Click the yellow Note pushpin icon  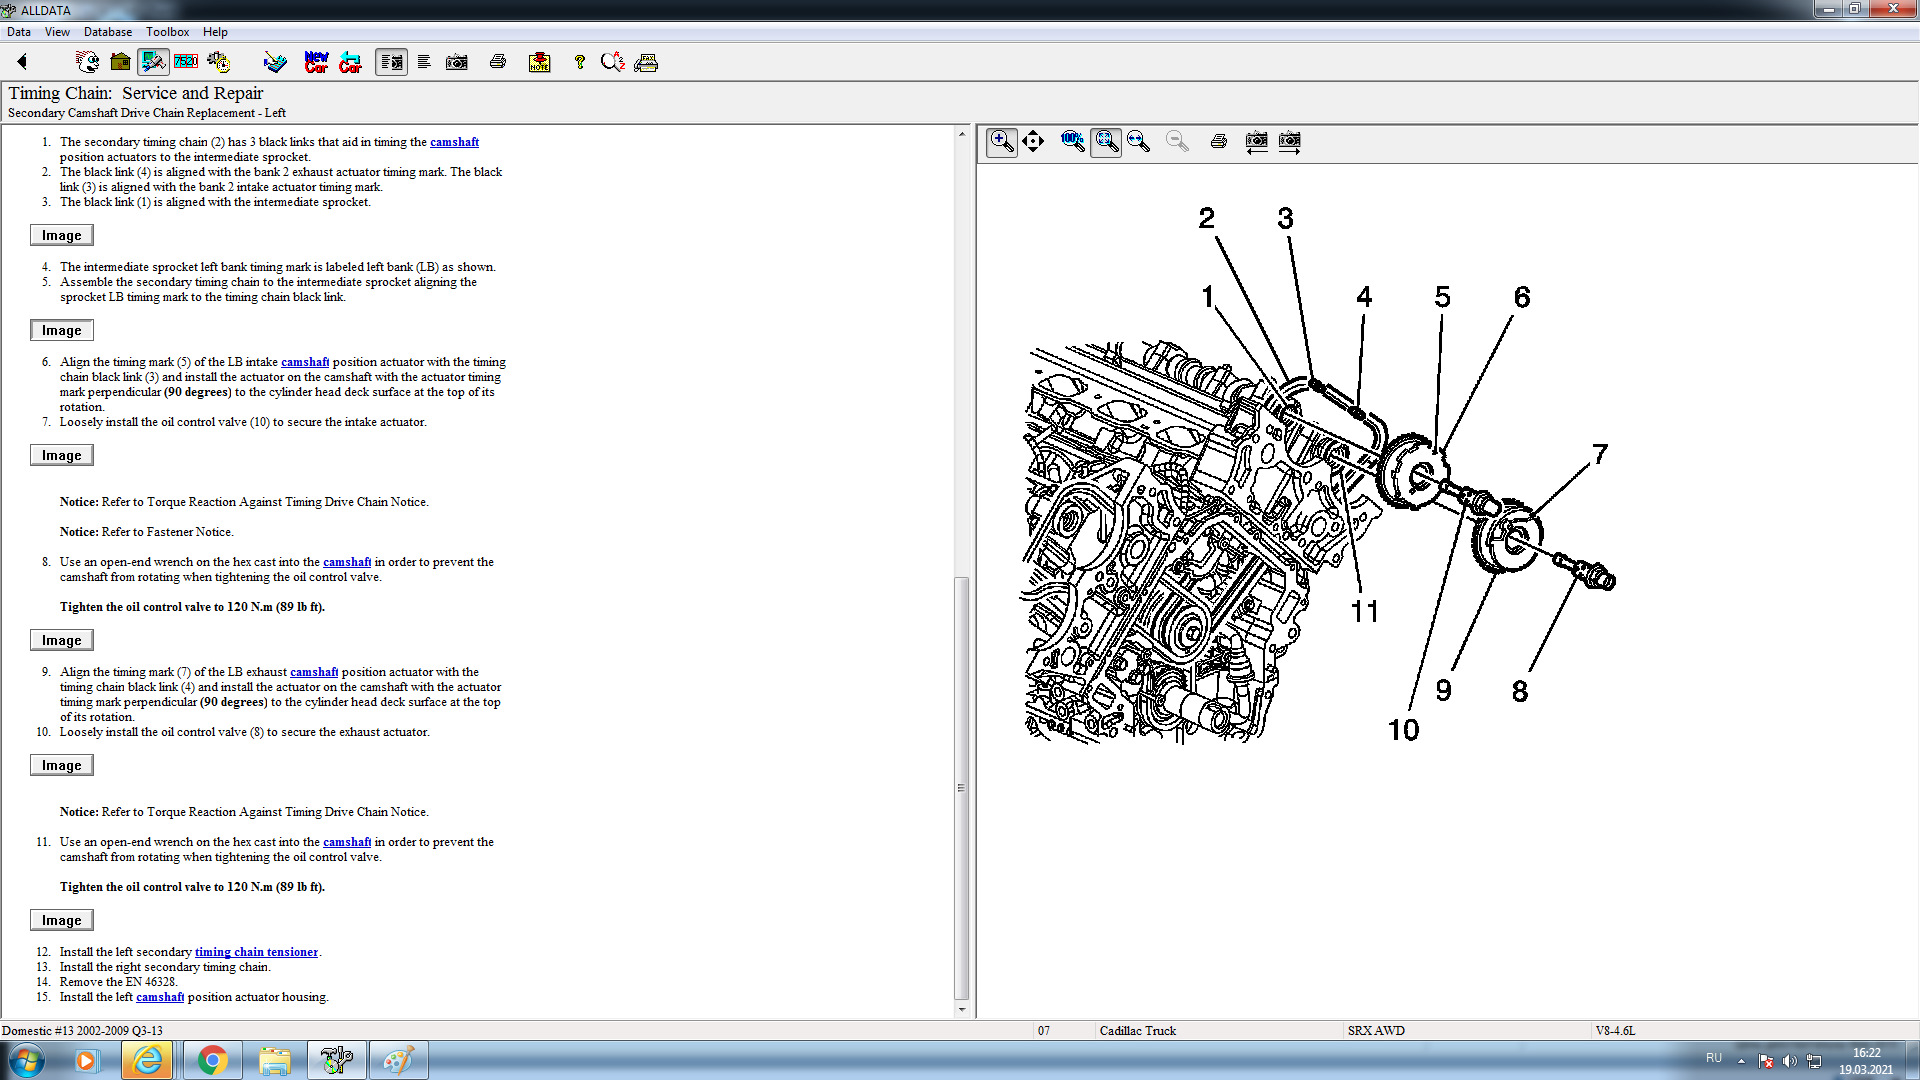click(539, 62)
